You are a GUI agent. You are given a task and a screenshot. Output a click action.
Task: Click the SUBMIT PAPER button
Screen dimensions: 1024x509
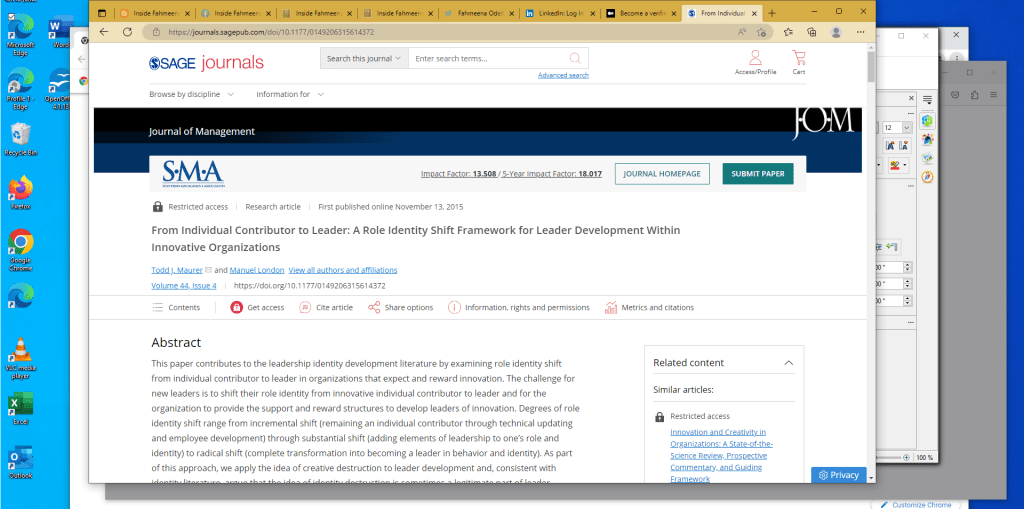[x=757, y=173]
